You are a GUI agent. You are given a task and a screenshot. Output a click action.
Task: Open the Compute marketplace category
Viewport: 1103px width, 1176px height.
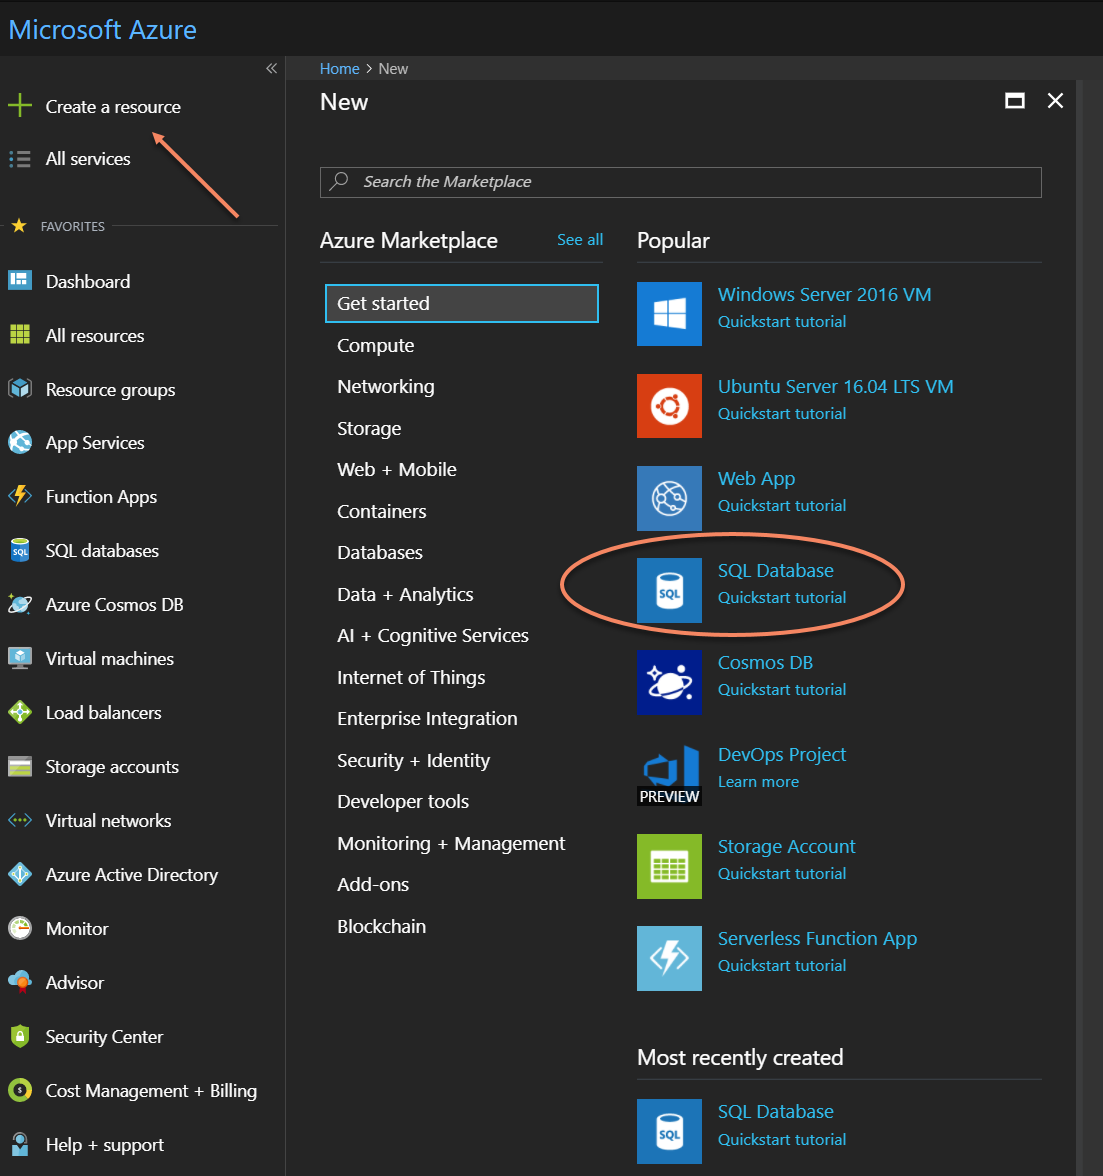pyautogui.click(x=376, y=346)
